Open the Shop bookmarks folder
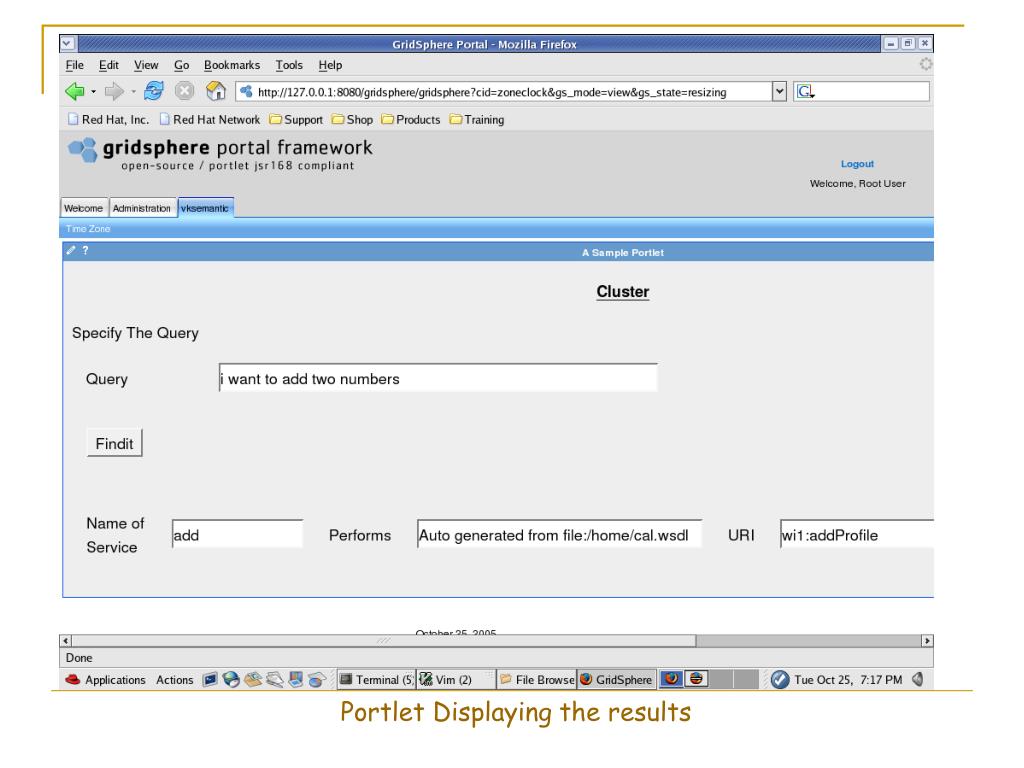The image size is (1024, 768). (353, 120)
